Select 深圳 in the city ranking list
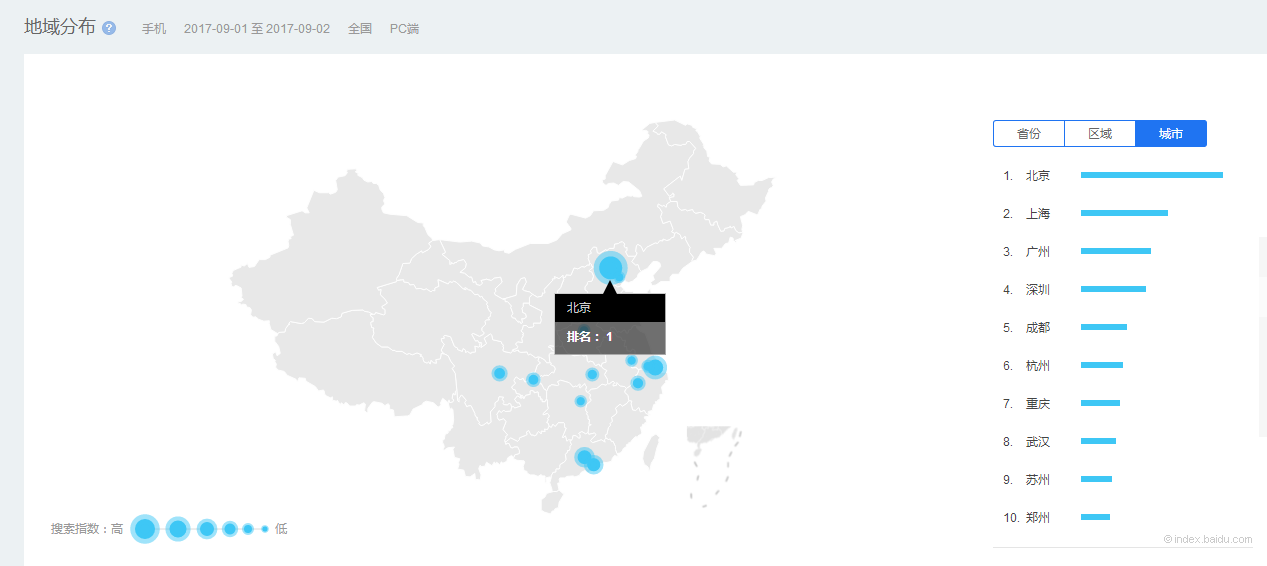This screenshot has width=1267, height=566. pyautogui.click(x=1038, y=290)
